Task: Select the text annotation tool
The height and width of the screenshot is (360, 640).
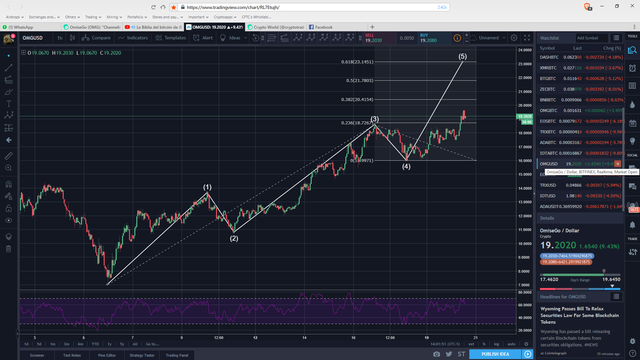Action: tap(9, 104)
